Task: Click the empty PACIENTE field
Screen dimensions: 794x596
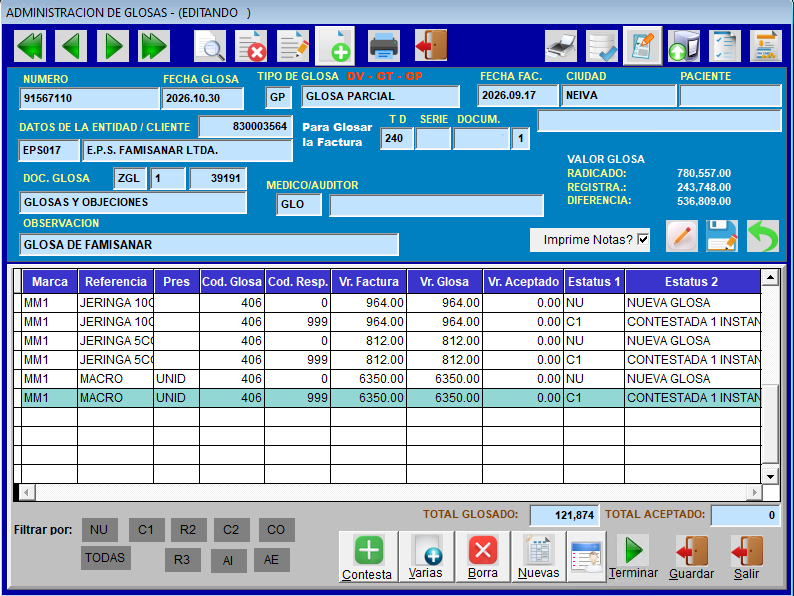Action: [x=730, y=95]
